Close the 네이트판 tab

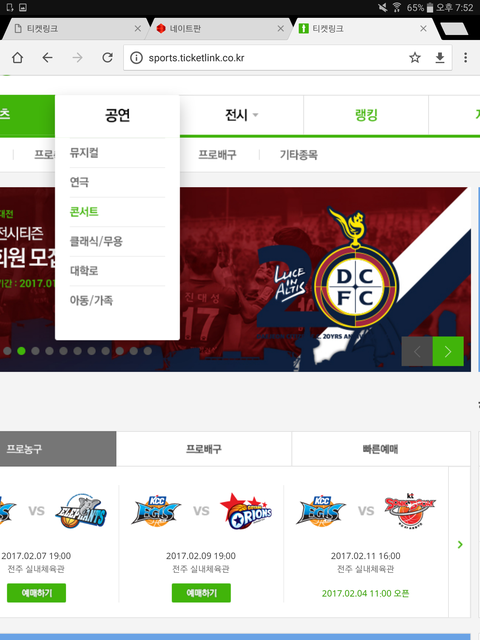click(280, 29)
